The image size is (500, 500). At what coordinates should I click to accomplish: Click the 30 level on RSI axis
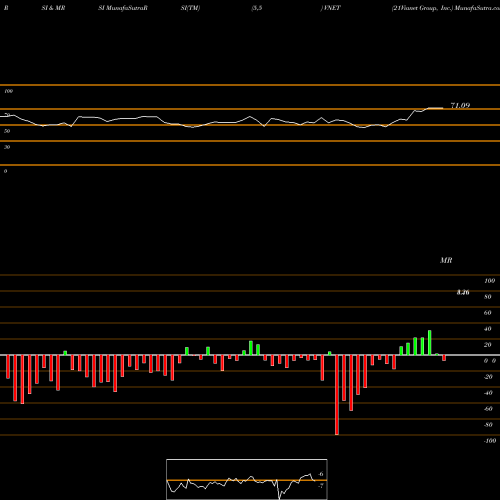(7, 147)
